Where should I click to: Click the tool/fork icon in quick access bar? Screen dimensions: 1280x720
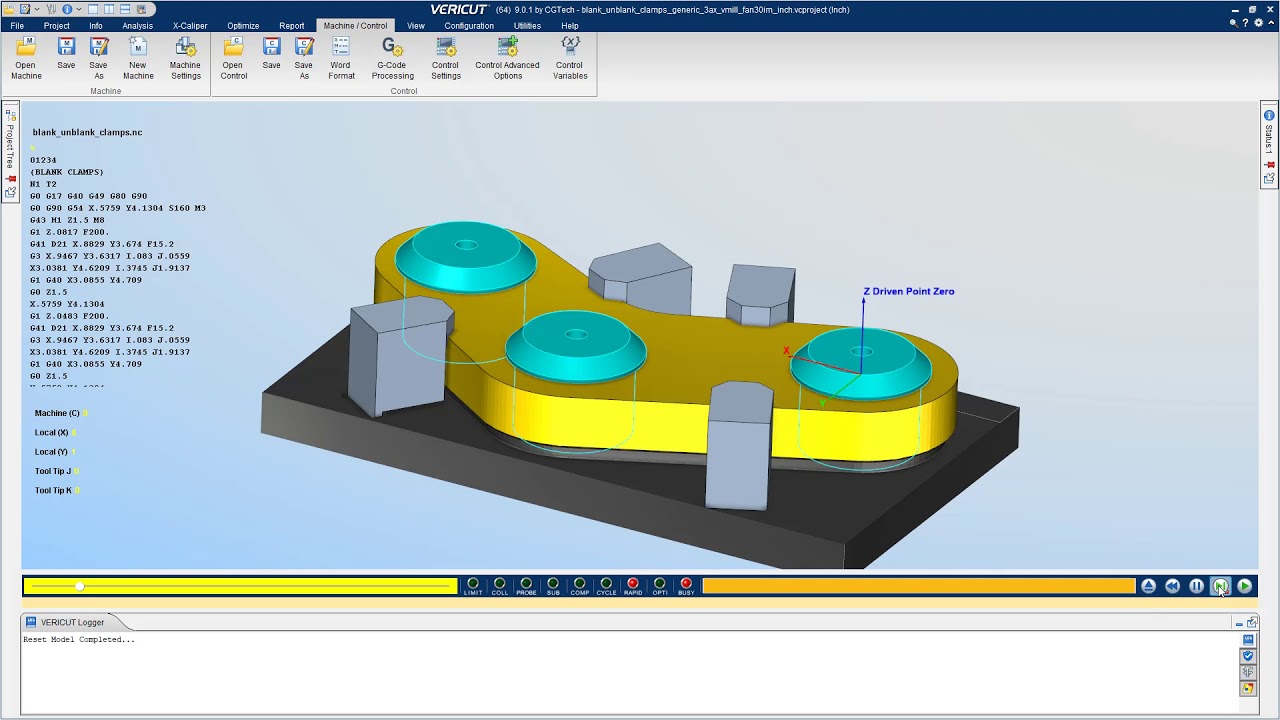[x=52, y=9]
